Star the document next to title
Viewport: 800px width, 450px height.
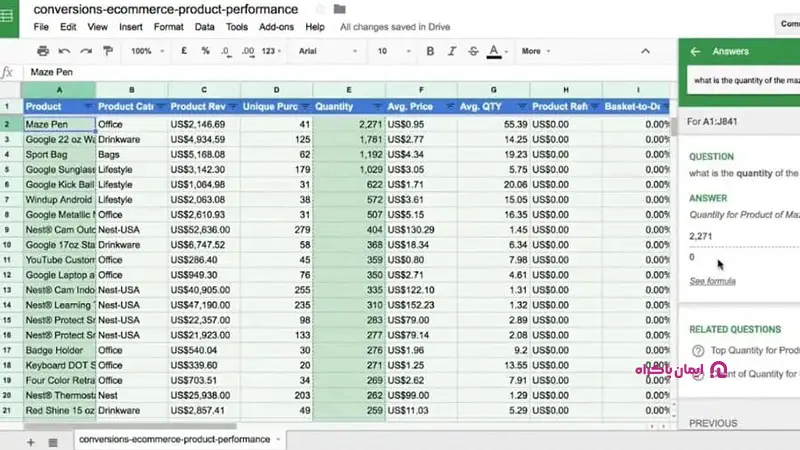point(320,9)
